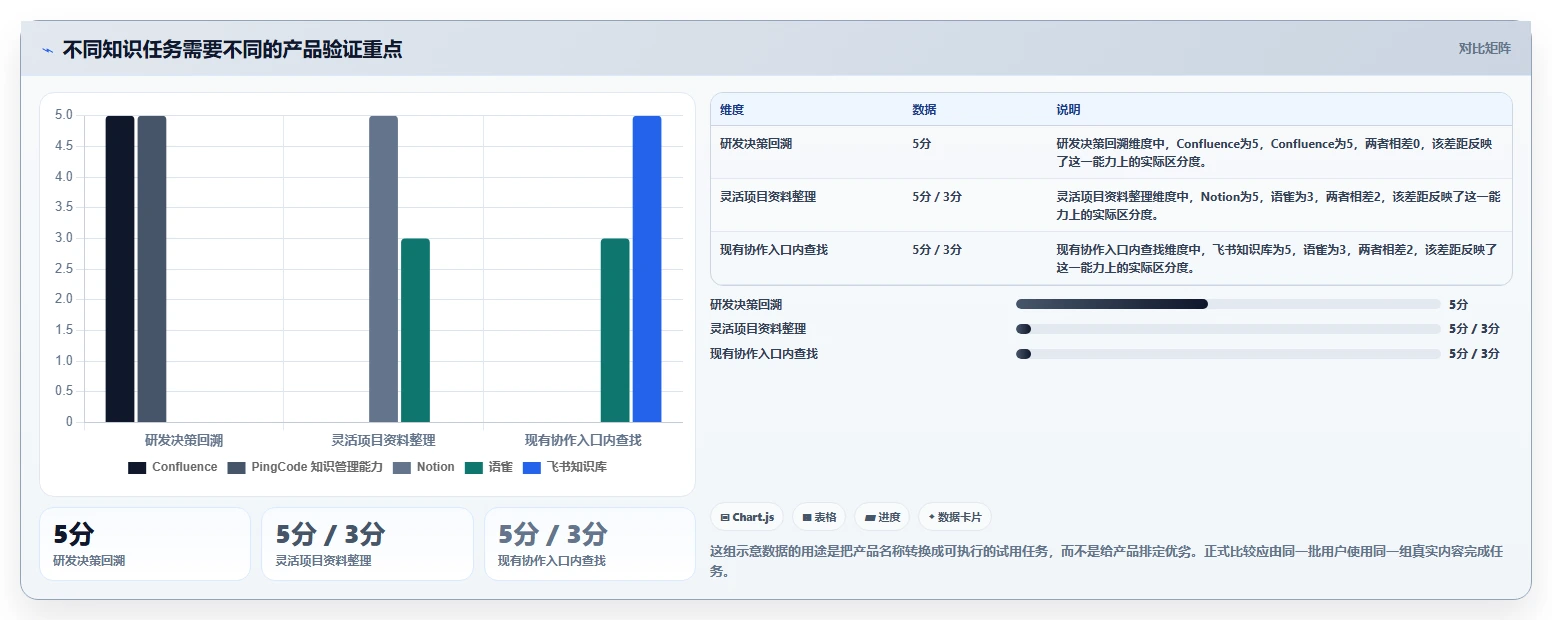Click 灵活项目资料整理 chart axis label
The image size is (1552, 620).
pos(383,440)
